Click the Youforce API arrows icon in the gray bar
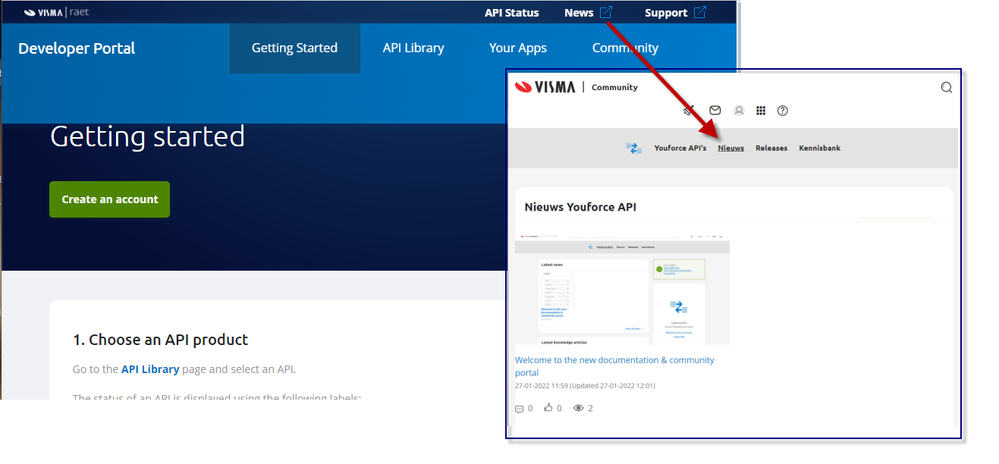The height and width of the screenshot is (464, 999). click(x=633, y=148)
